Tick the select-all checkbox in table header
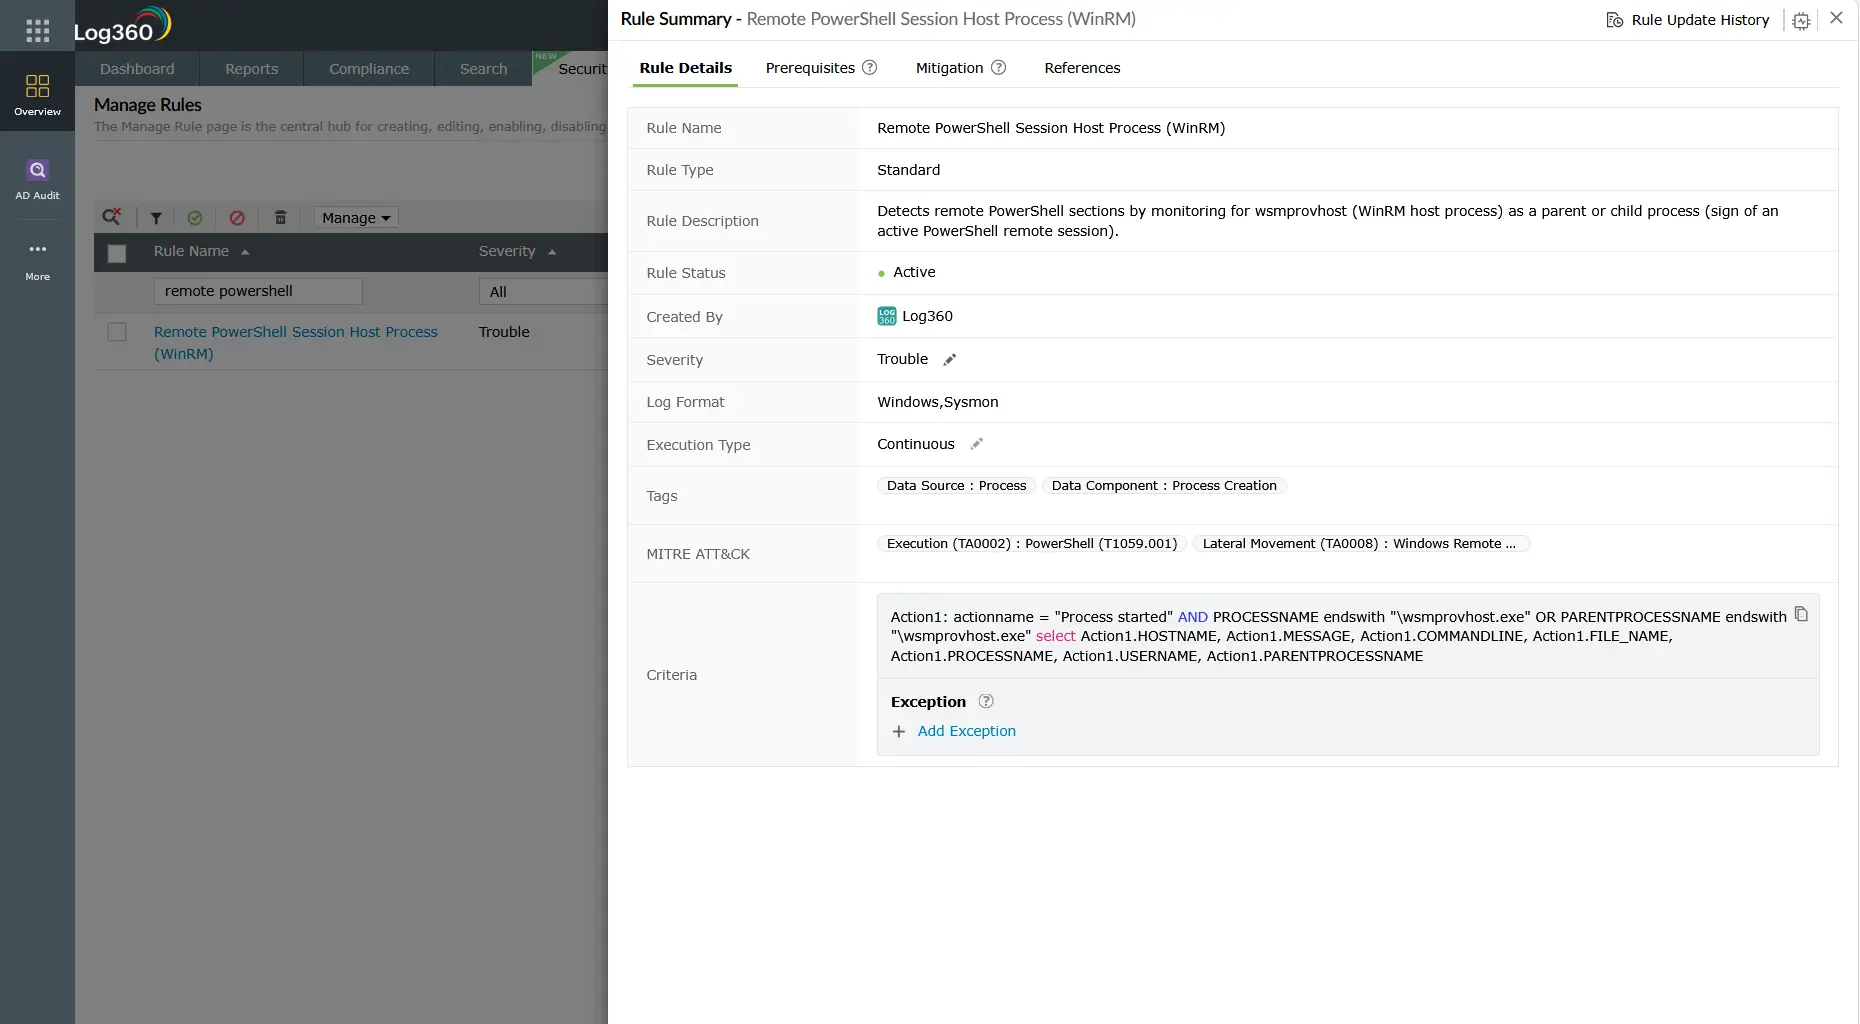 click(117, 253)
